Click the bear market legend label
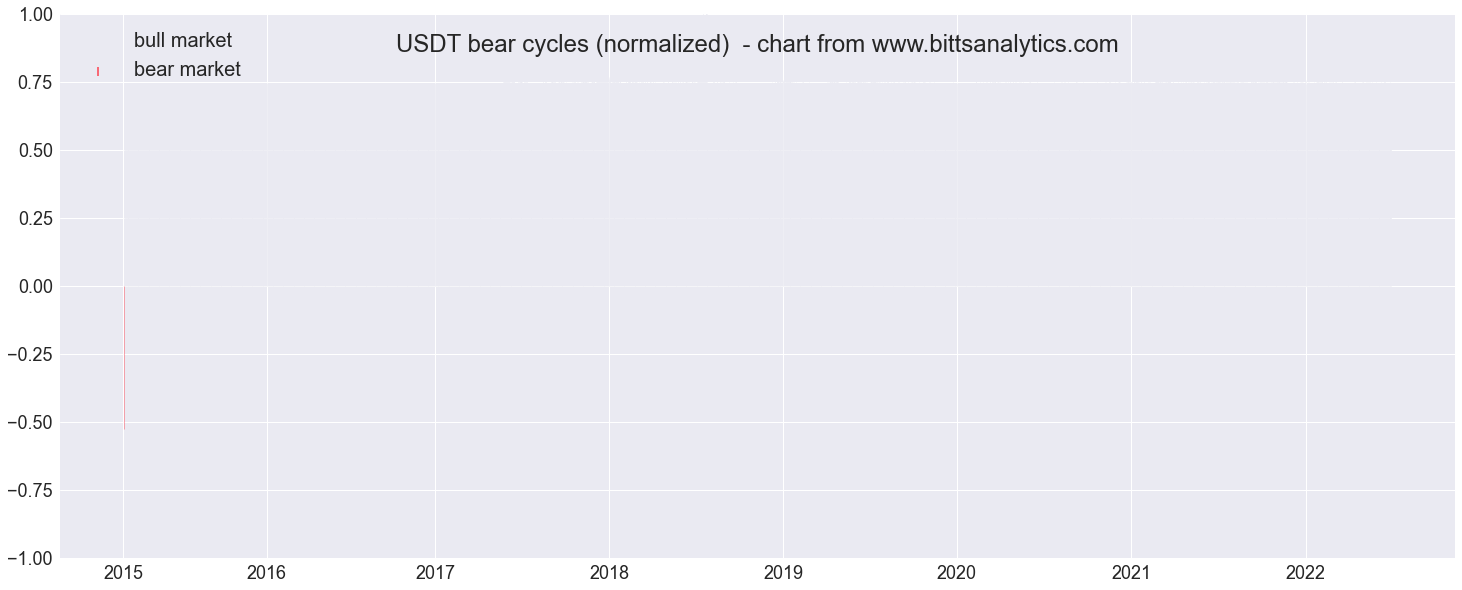The width and height of the screenshot is (1462, 590). tap(187, 70)
